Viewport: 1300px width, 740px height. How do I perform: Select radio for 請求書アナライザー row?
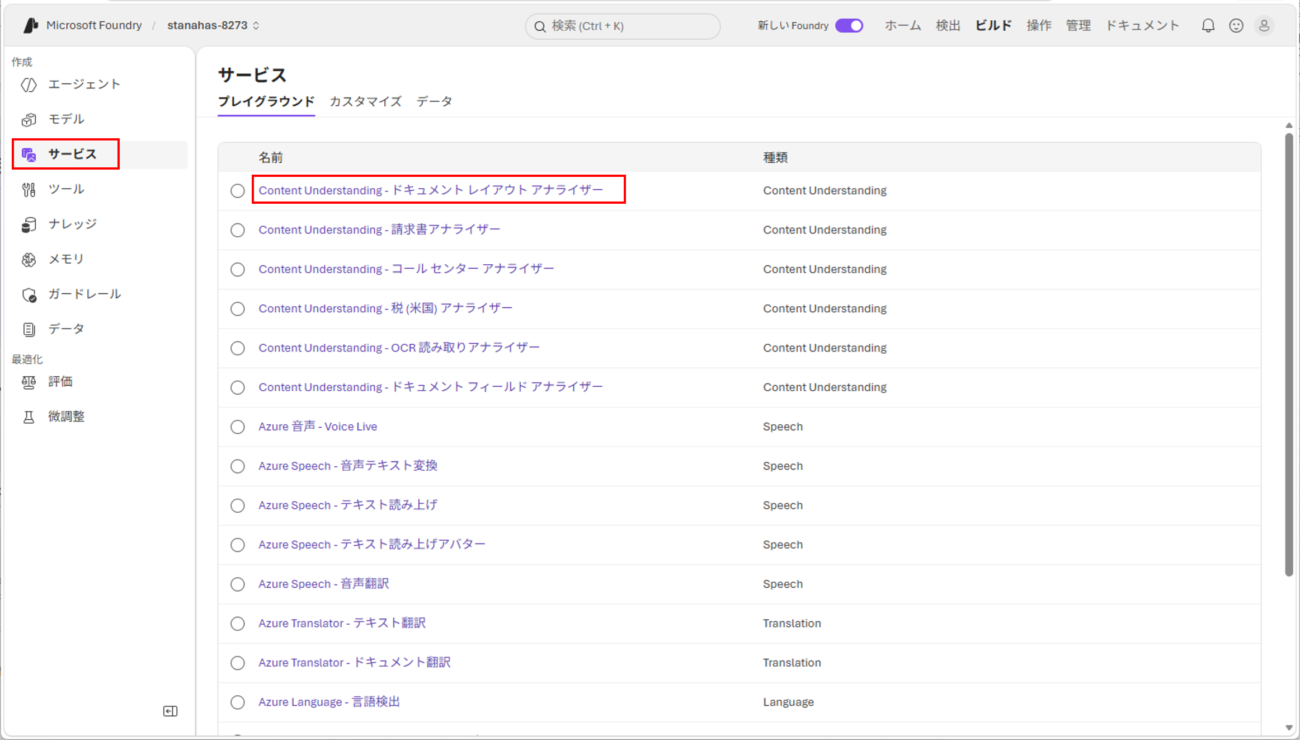point(237,230)
